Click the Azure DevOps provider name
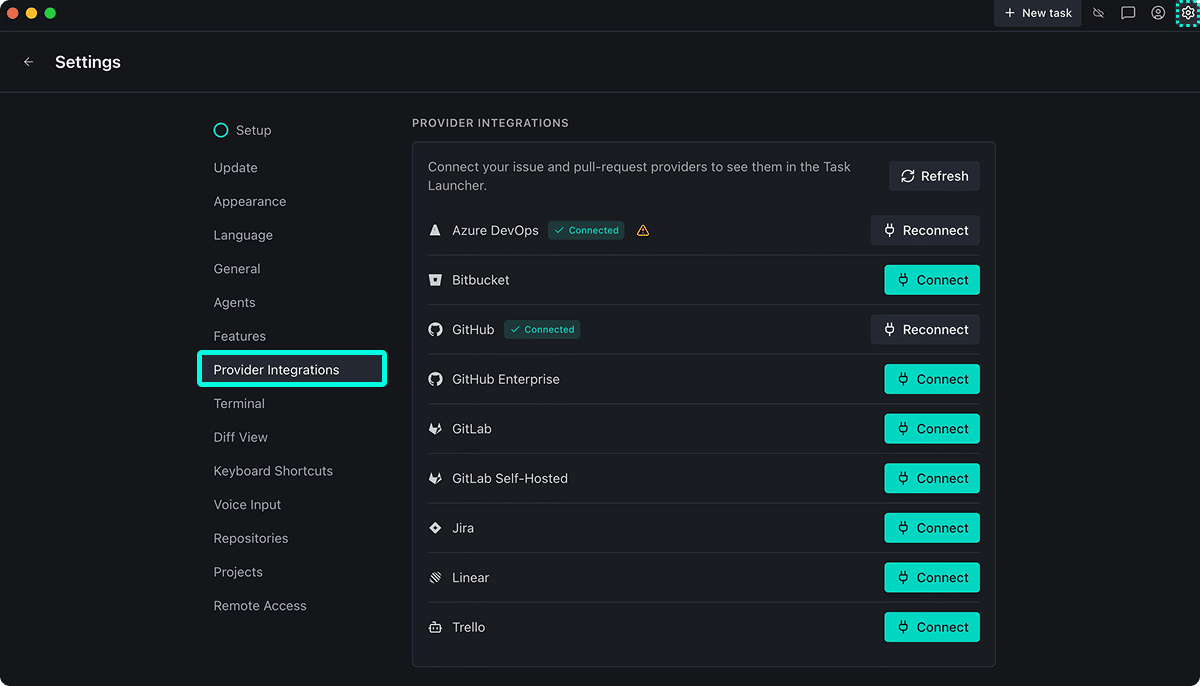This screenshot has width=1200, height=686. pyautogui.click(x=495, y=230)
